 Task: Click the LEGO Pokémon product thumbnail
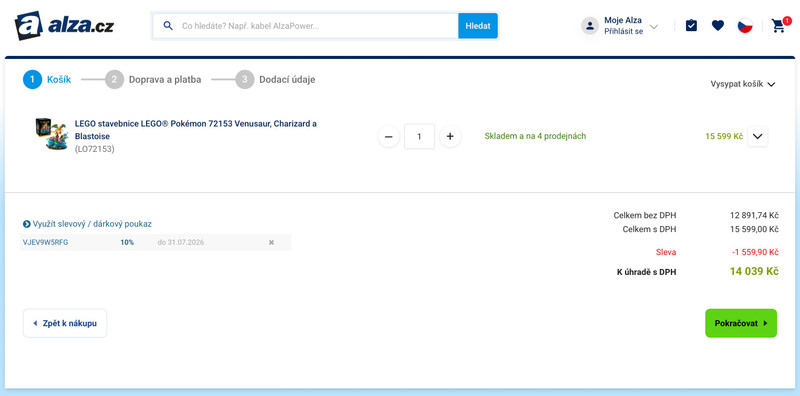(x=52, y=134)
